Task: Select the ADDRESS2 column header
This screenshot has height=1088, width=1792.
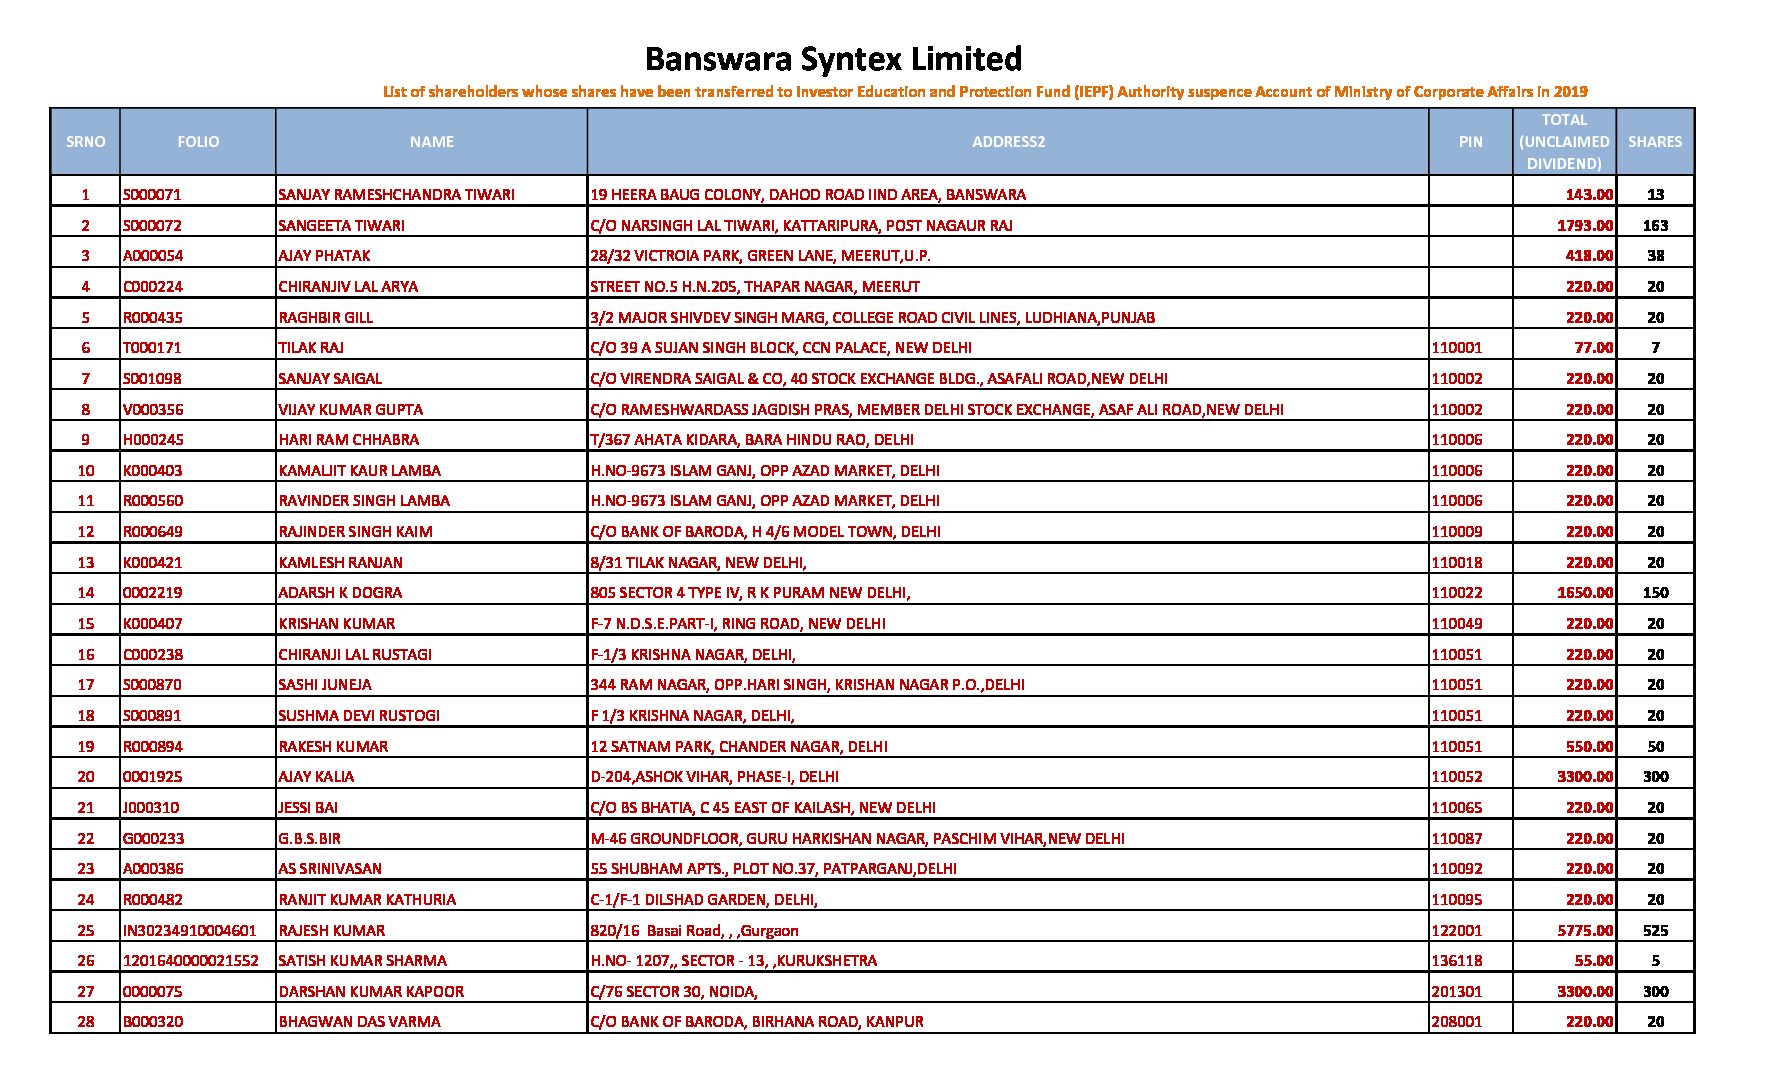Action: [x=1008, y=142]
